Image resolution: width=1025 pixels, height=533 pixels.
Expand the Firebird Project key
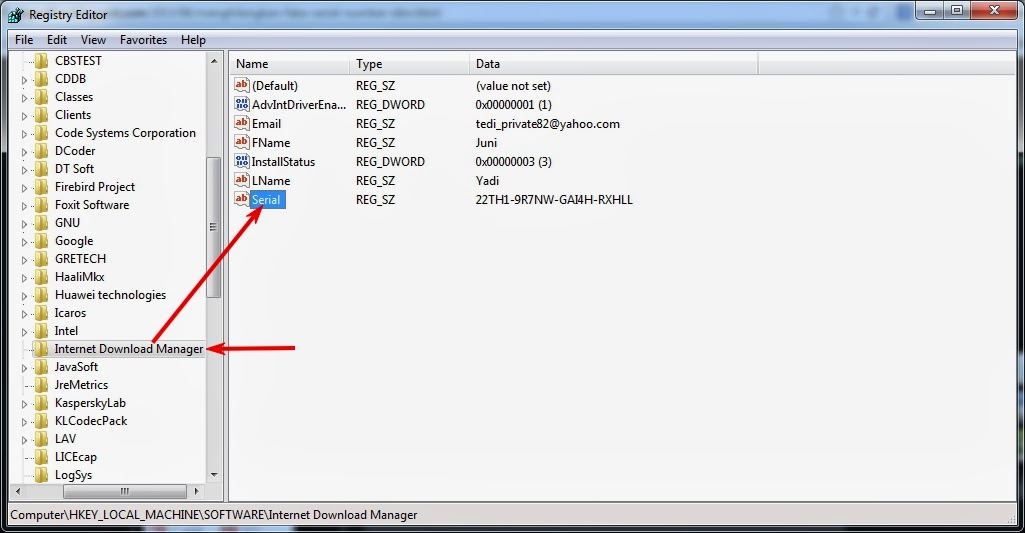[24, 188]
